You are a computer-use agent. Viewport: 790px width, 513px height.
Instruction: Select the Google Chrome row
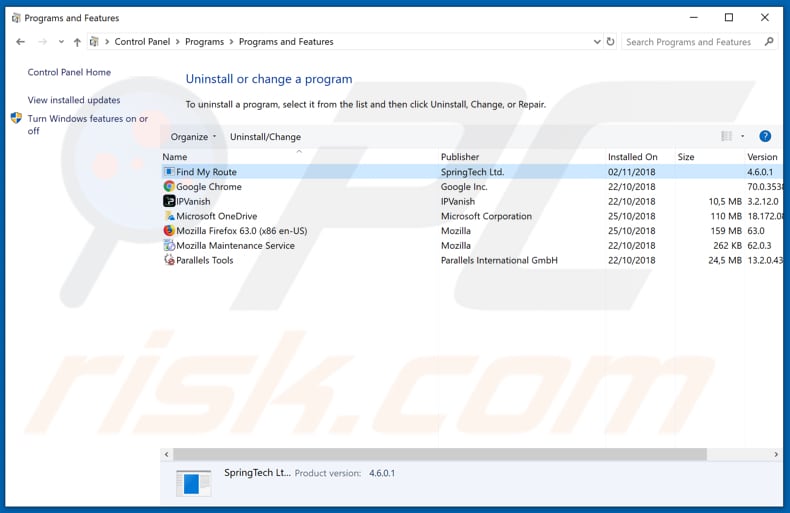click(x=472, y=186)
